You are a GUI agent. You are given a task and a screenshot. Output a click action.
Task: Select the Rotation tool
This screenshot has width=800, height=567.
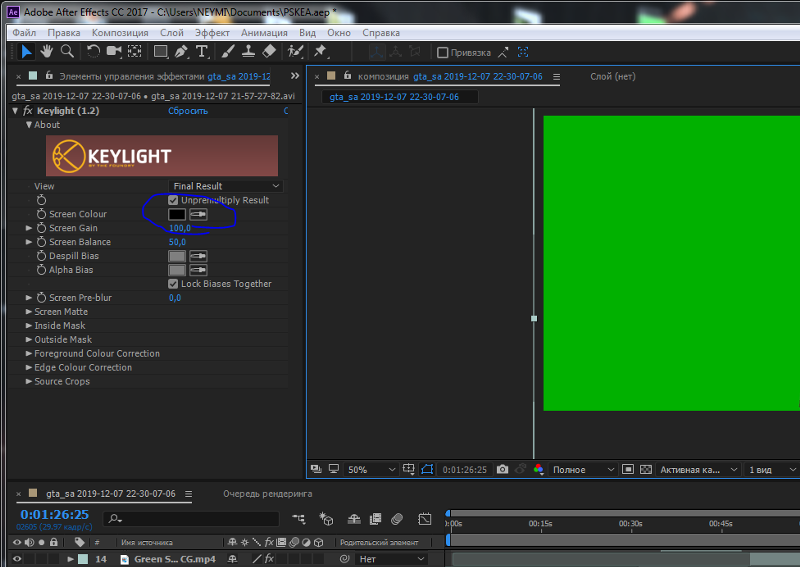(93, 52)
